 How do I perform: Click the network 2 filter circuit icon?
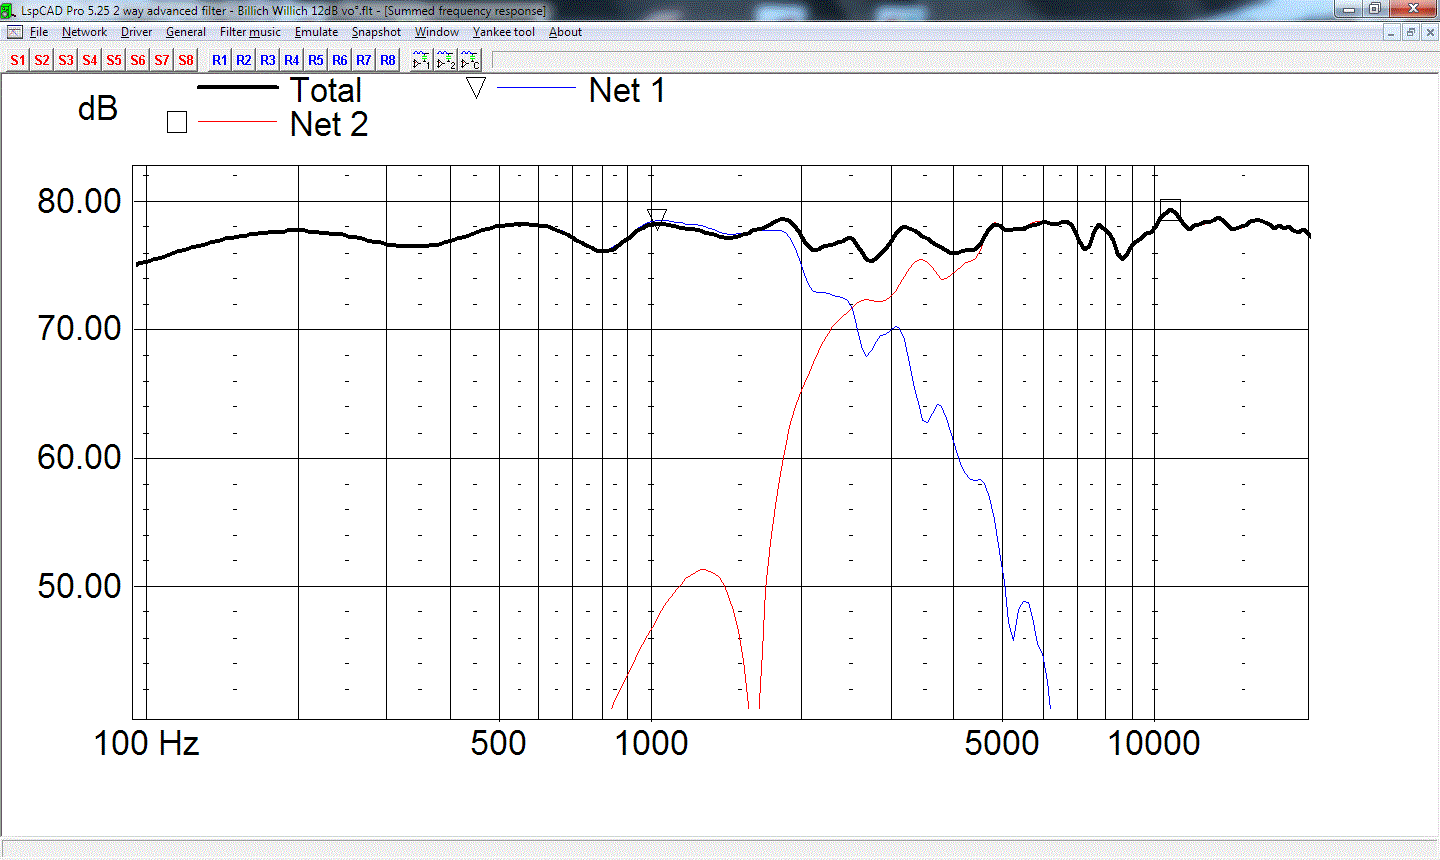(446, 60)
